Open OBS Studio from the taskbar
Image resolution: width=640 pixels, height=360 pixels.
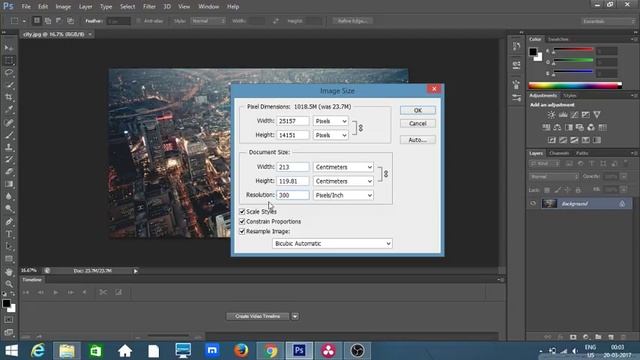(357, 351)
